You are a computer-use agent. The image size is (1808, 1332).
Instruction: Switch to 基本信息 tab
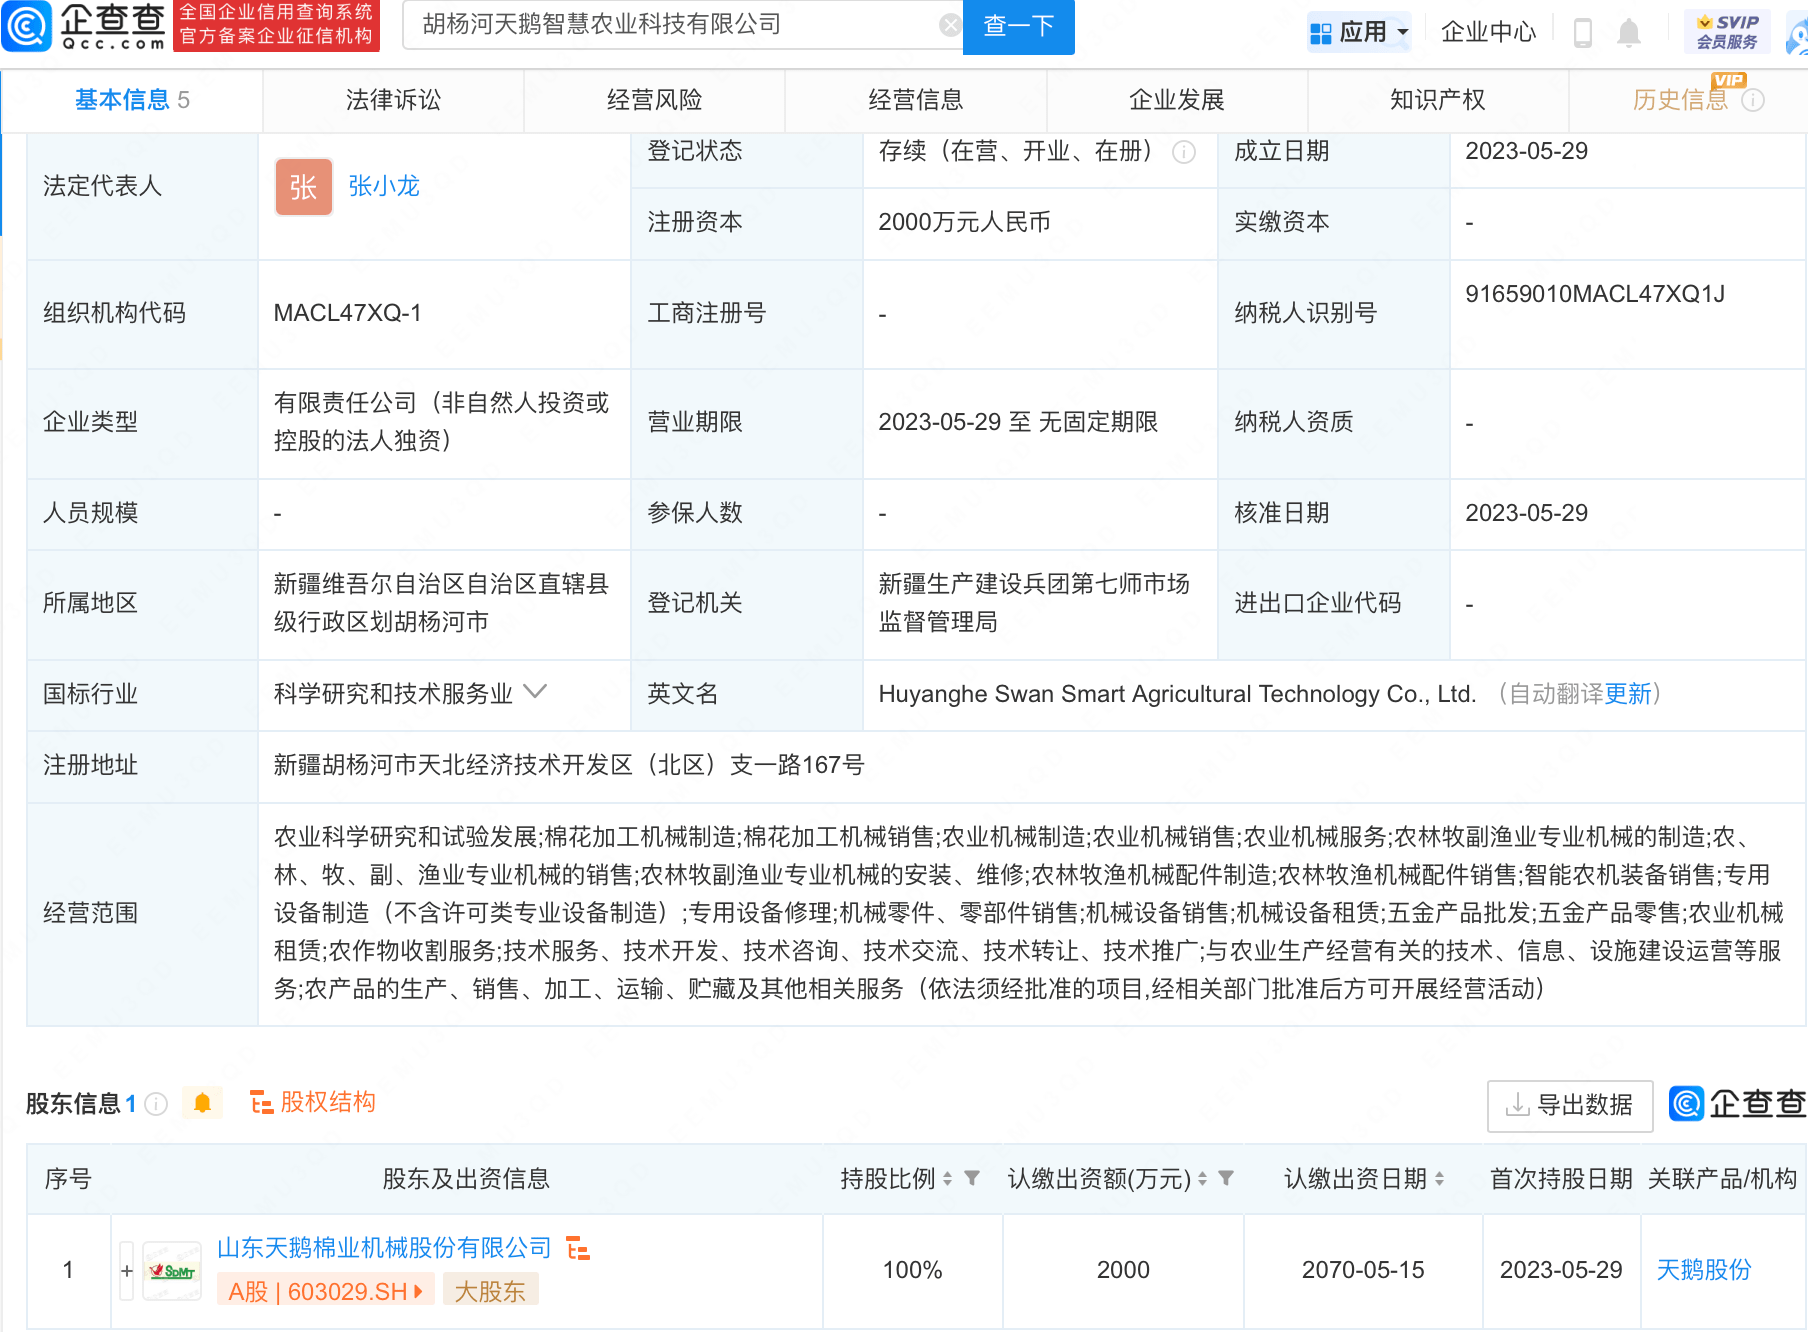(x=132, y=100)
